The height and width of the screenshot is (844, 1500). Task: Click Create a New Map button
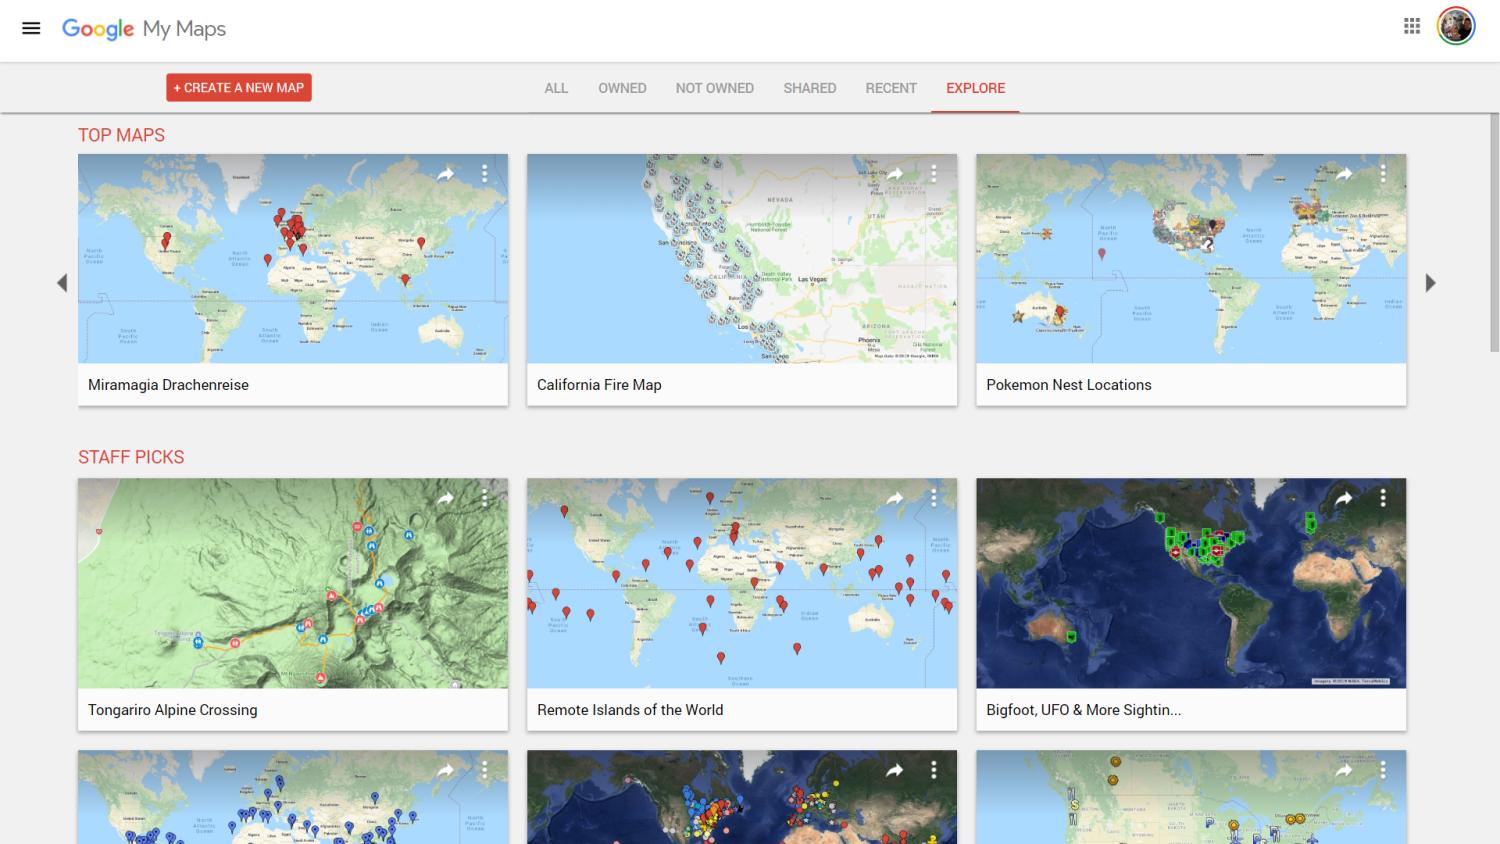pos(239,88)
